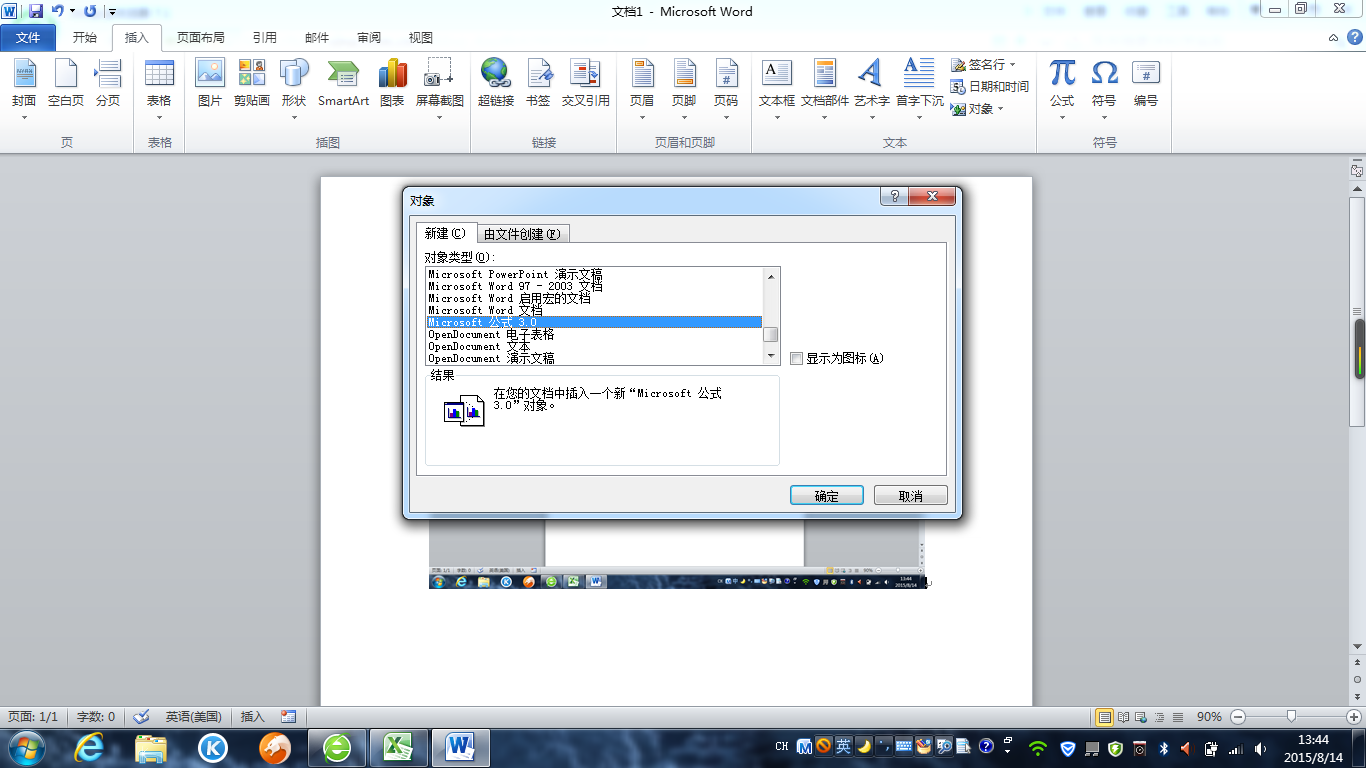1366x768 pixels.
Task: Click the spelling check icon in status bar
Action: [x=142, y=716]
